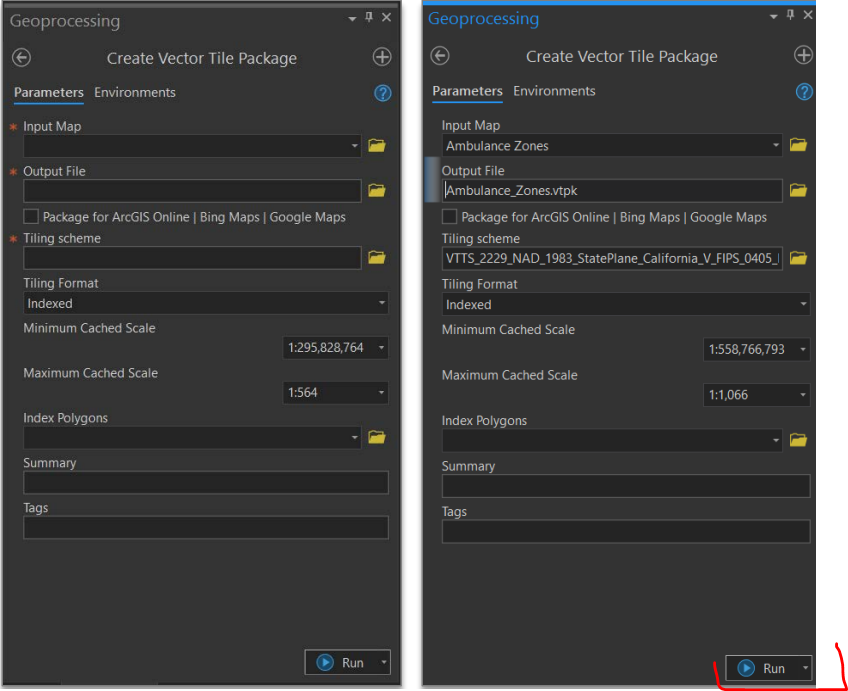Open the Tiling scheme file browser

[x=797, y=257]
